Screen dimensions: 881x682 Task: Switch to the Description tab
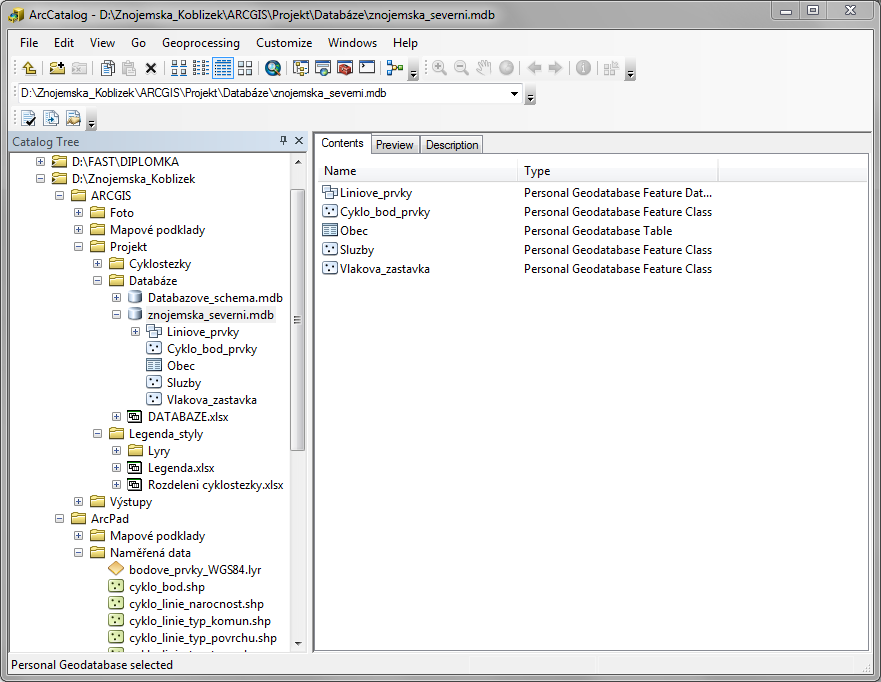click(x=452, y=145)
